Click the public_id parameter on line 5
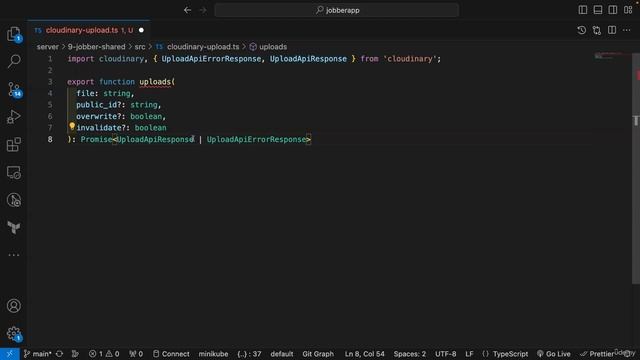 96,105
